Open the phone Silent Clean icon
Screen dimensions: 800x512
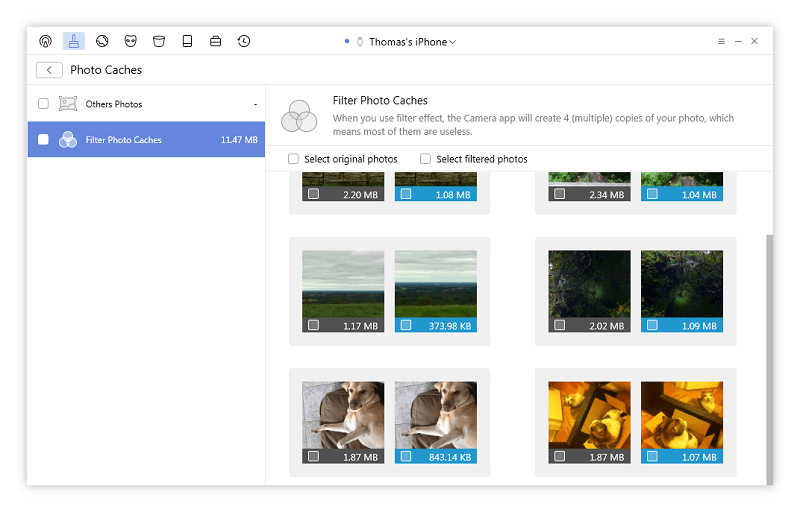pyautogui.click(x=187, y=41)
